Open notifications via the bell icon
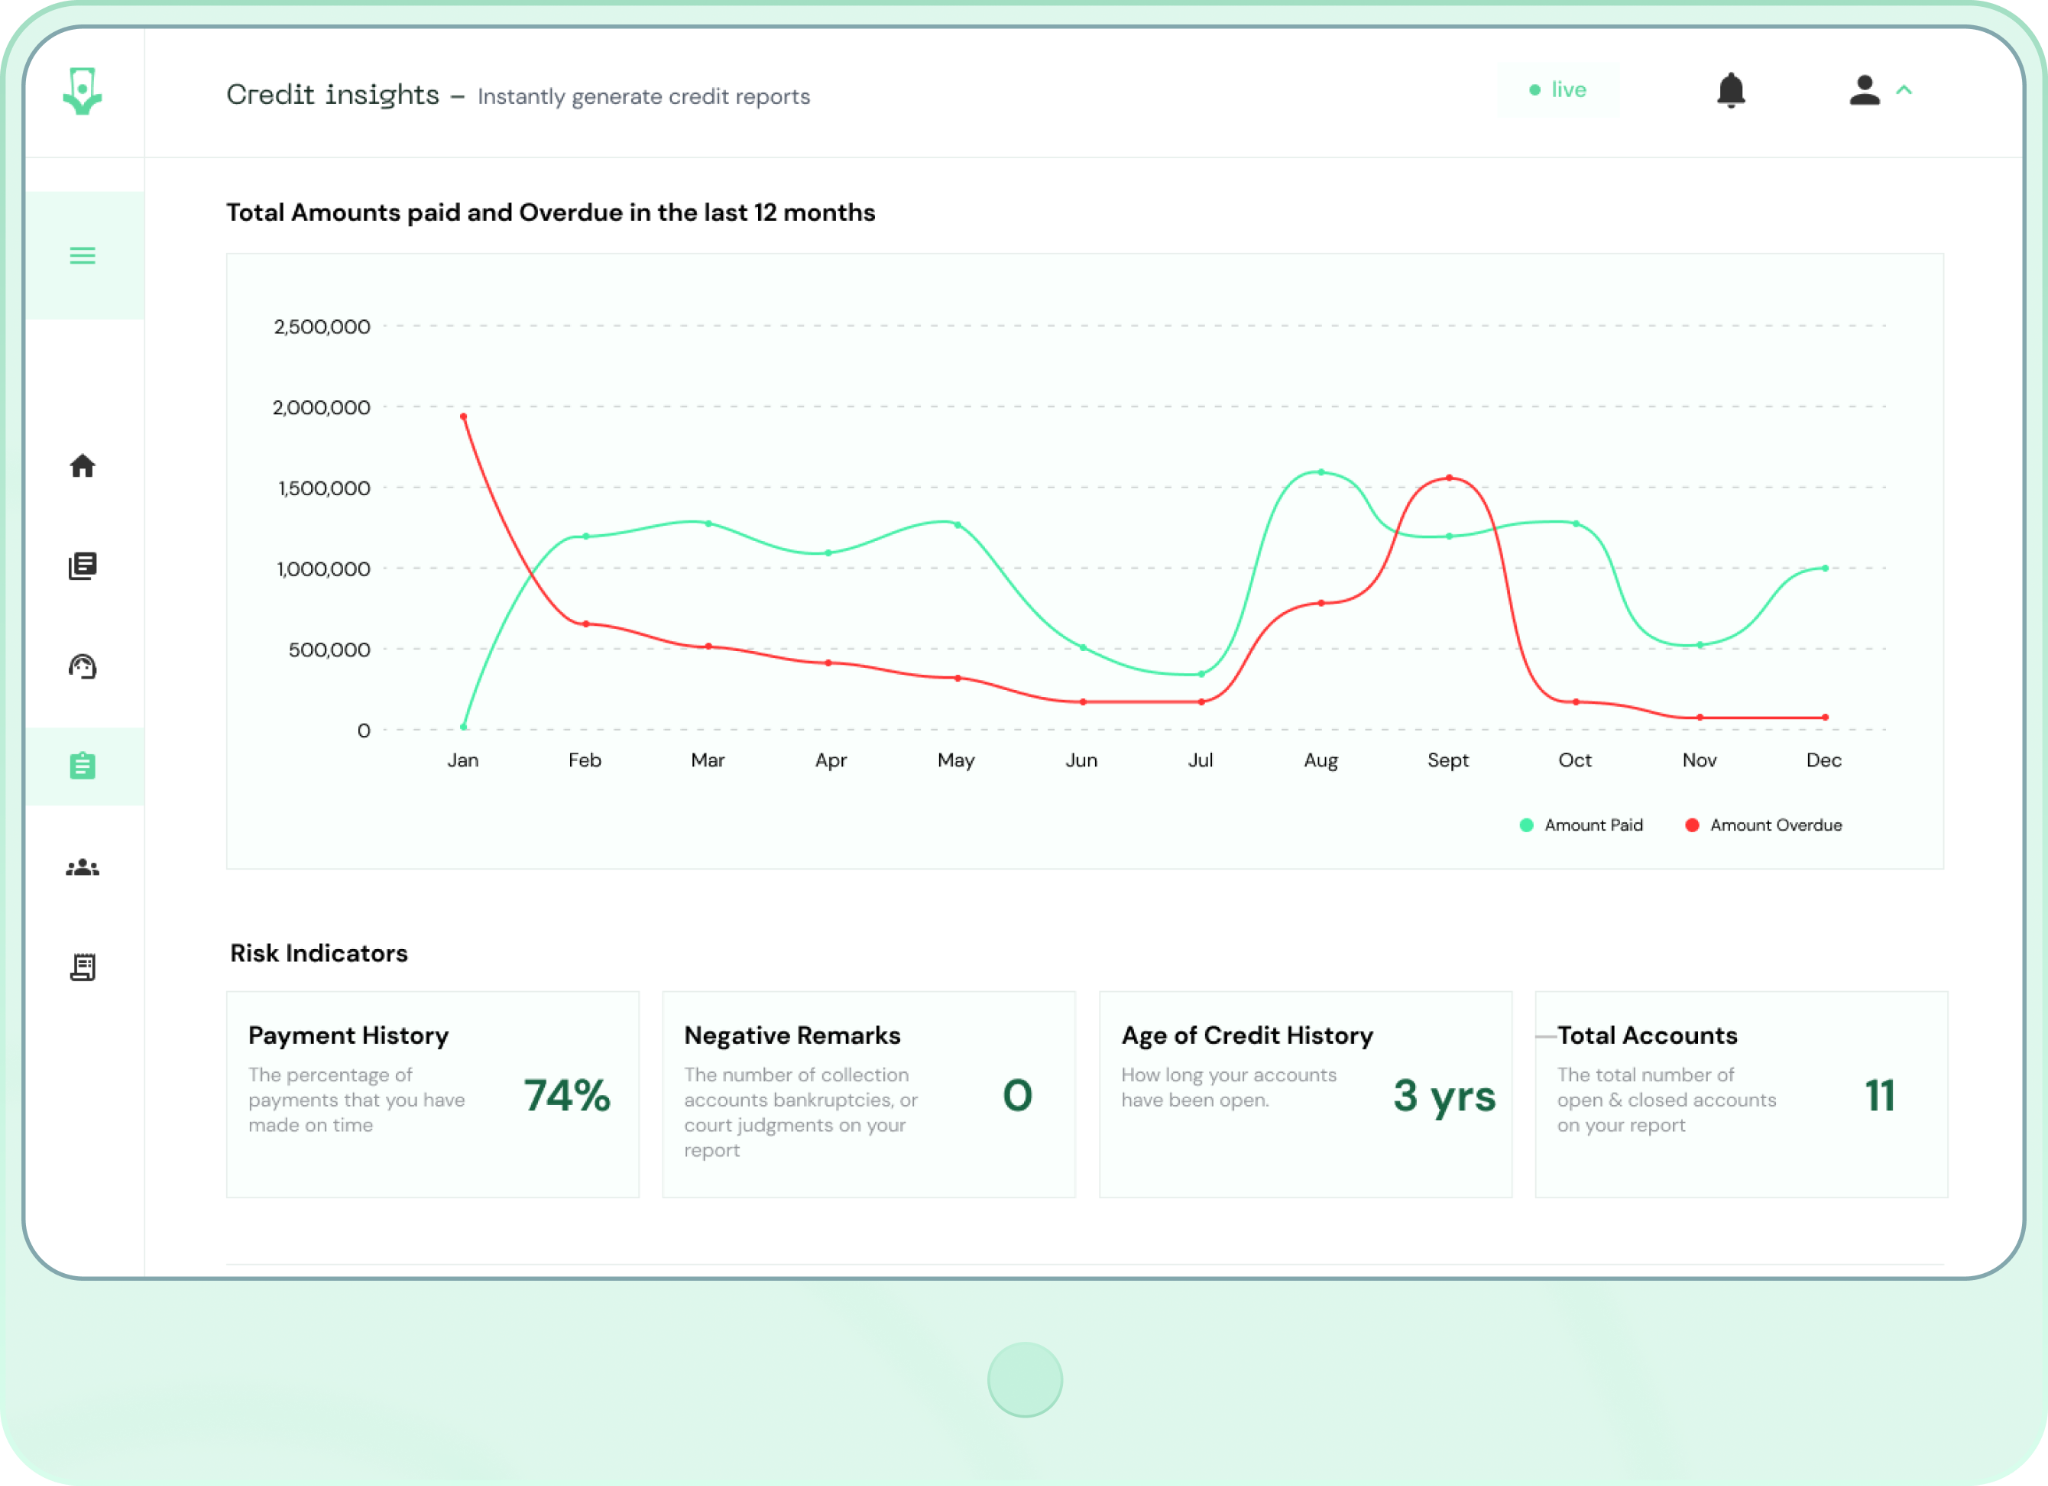The width and height of the screenshot is (2048, 1486). click(1733, 91)
